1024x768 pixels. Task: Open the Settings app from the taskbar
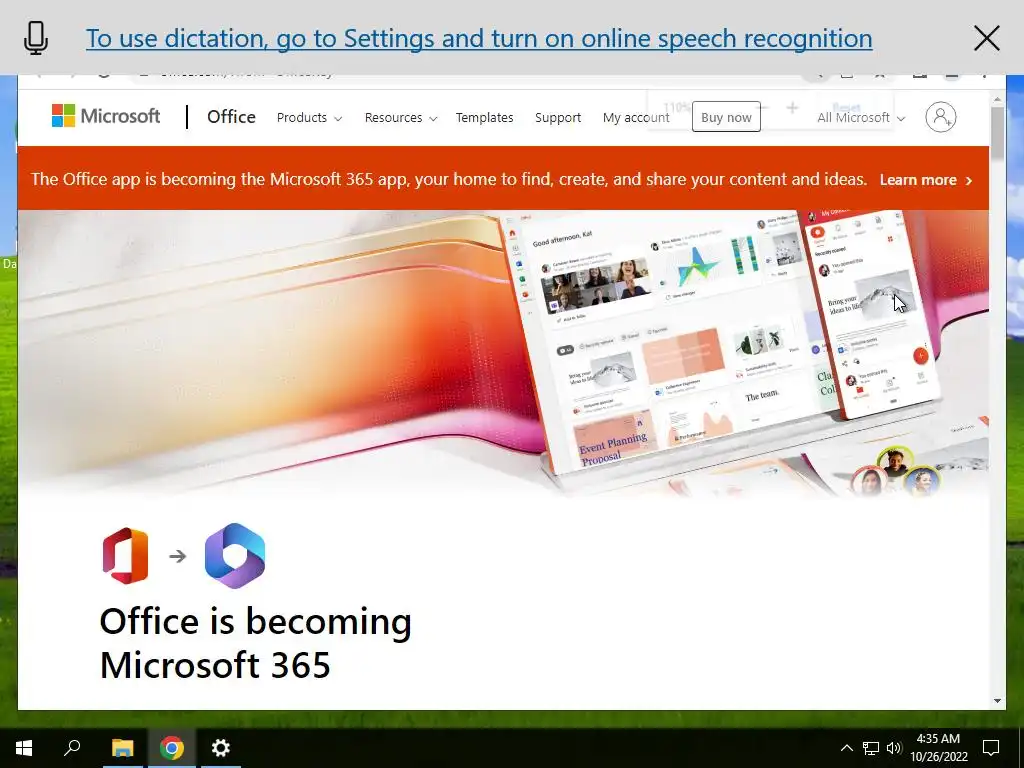point(221,748)
